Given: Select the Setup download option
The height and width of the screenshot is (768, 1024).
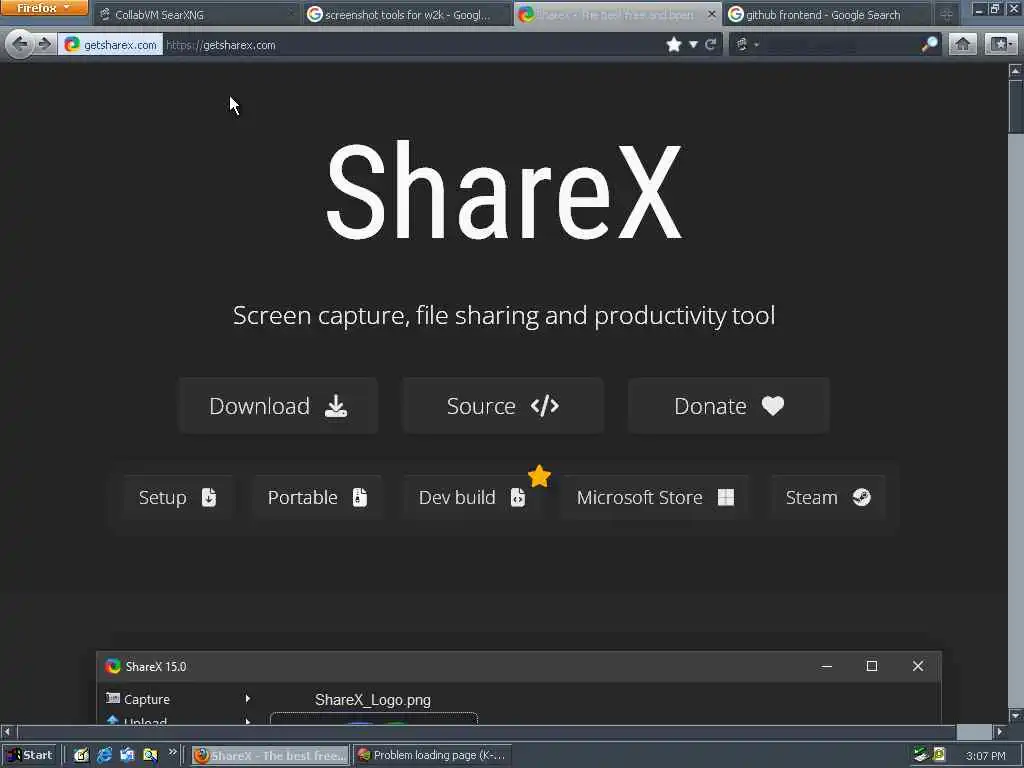Looking at the screenshot, I should point(178,498).
